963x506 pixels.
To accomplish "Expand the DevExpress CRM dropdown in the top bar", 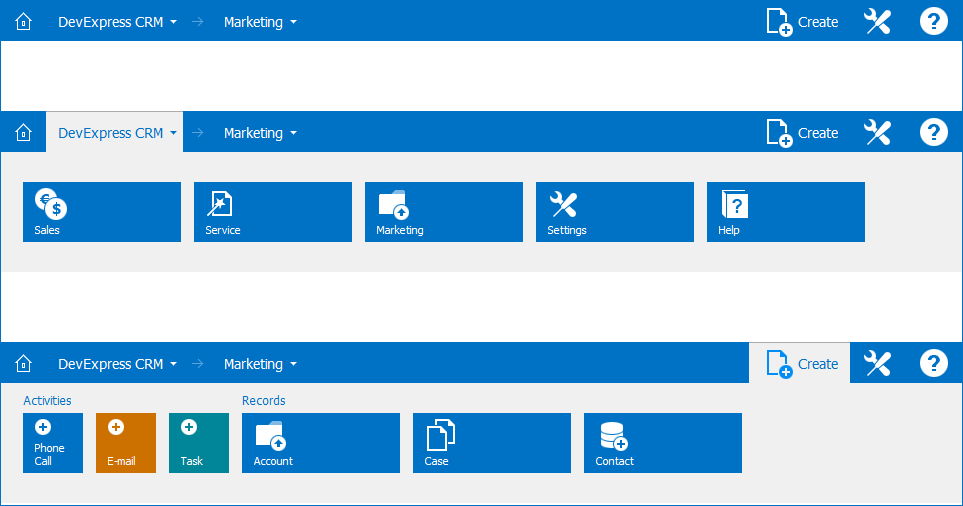I will click(x=117, y=22).
